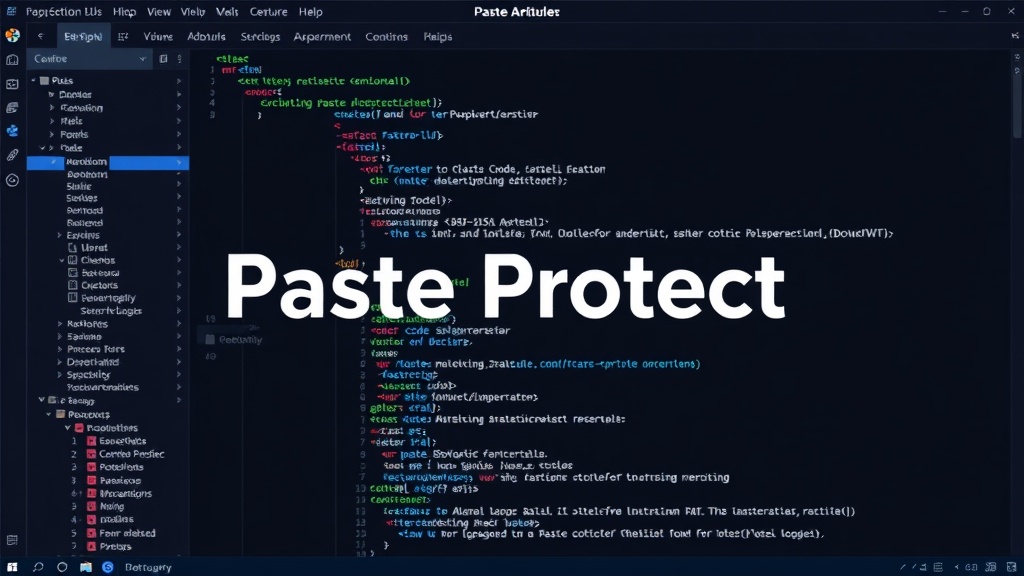Open the Hiop menu
This screenshot has height=576, width=1024.
pos(124,12)
